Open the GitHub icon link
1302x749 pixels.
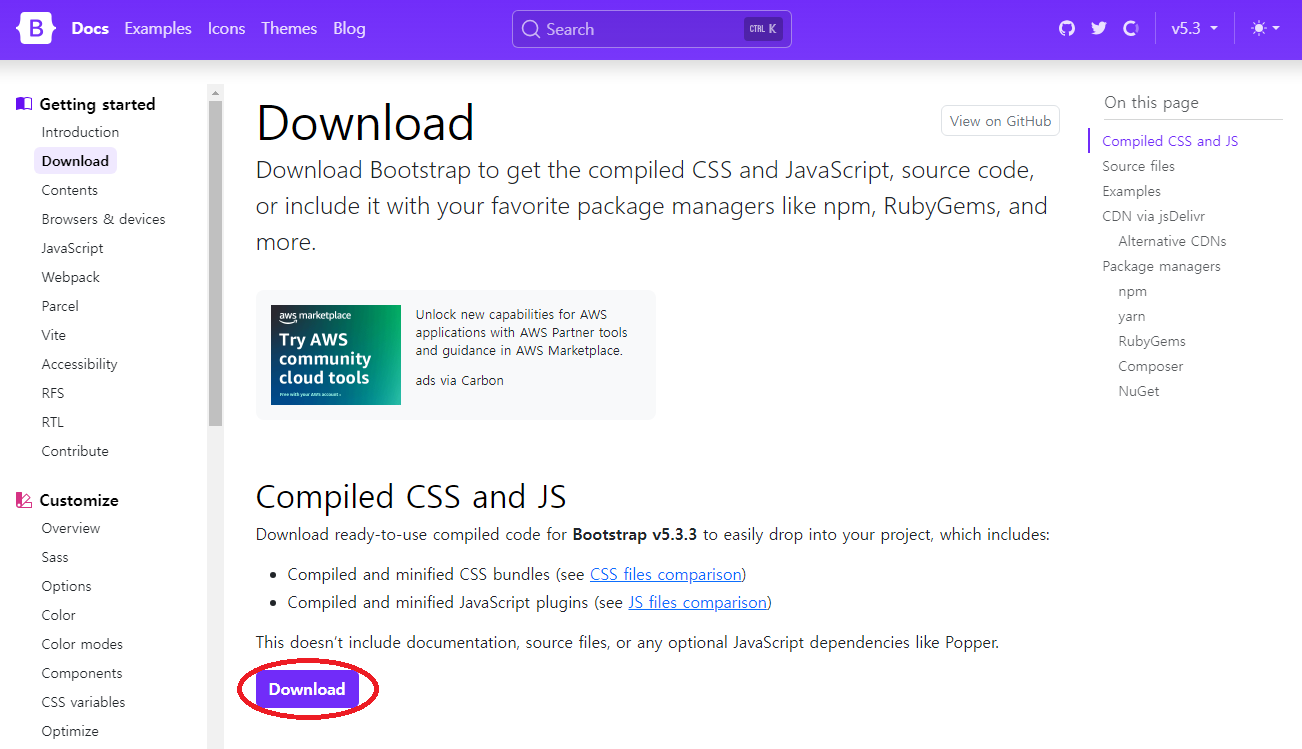coord(1067,29)
